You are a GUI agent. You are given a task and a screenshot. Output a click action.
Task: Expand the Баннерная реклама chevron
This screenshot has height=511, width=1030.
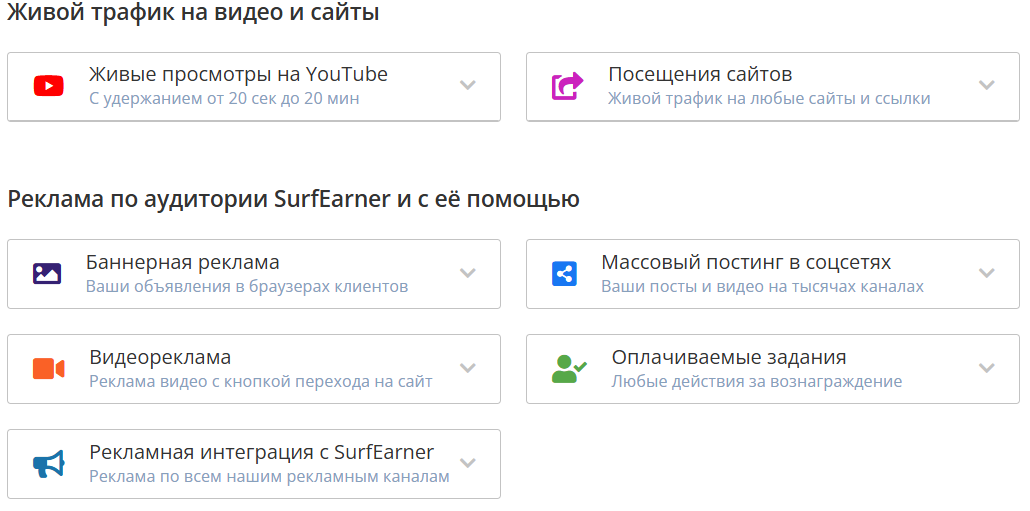(467, 273)
